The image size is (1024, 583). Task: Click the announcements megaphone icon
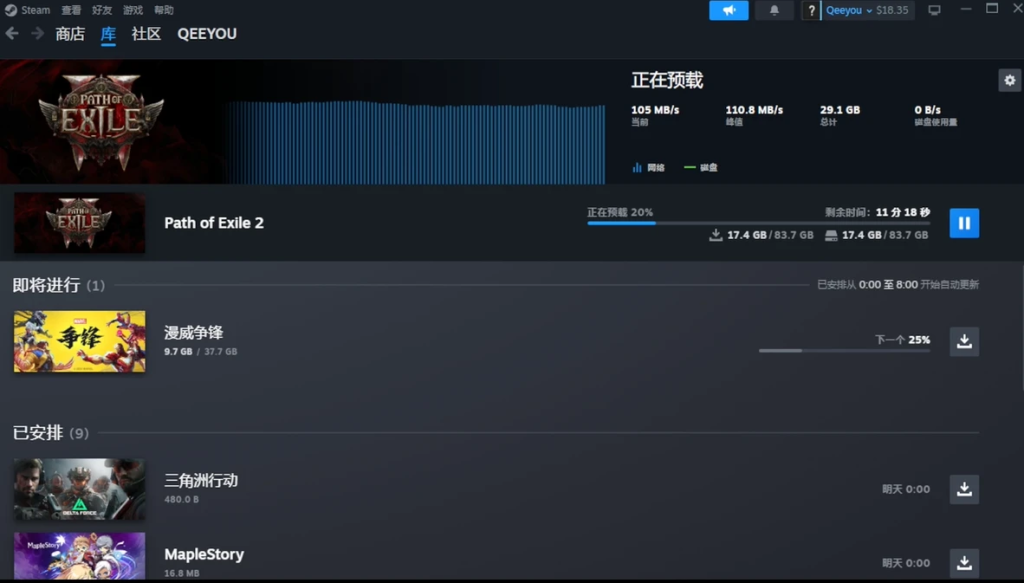729,10
